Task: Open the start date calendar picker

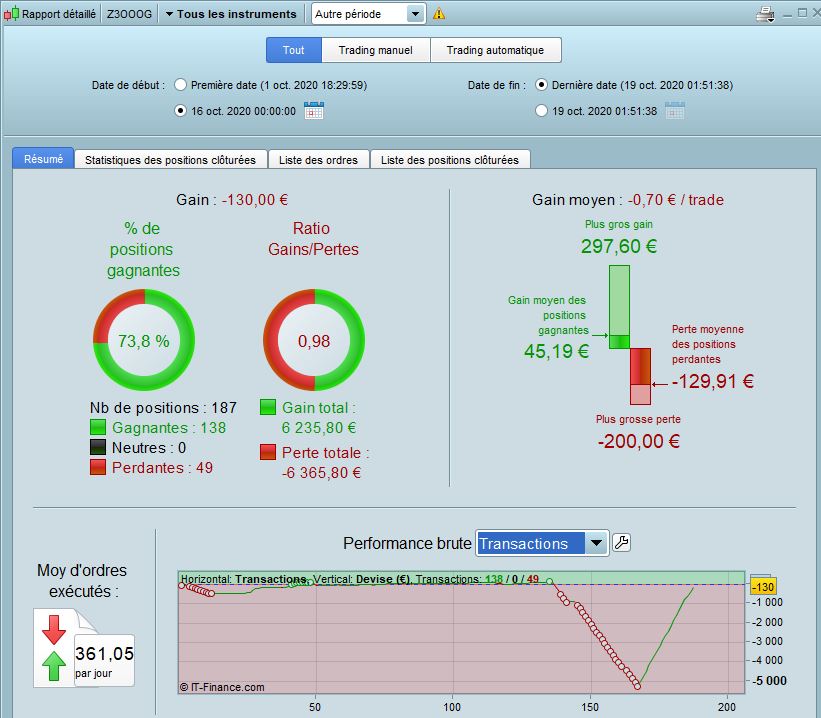Action: 314,111
